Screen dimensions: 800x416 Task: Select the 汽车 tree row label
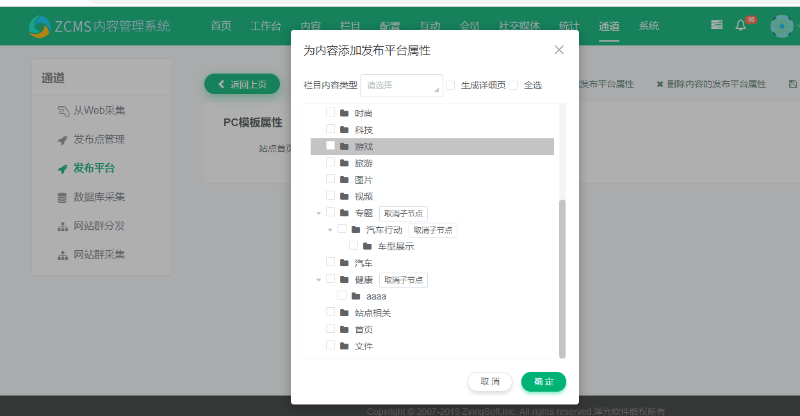click(x=364, y=263)
